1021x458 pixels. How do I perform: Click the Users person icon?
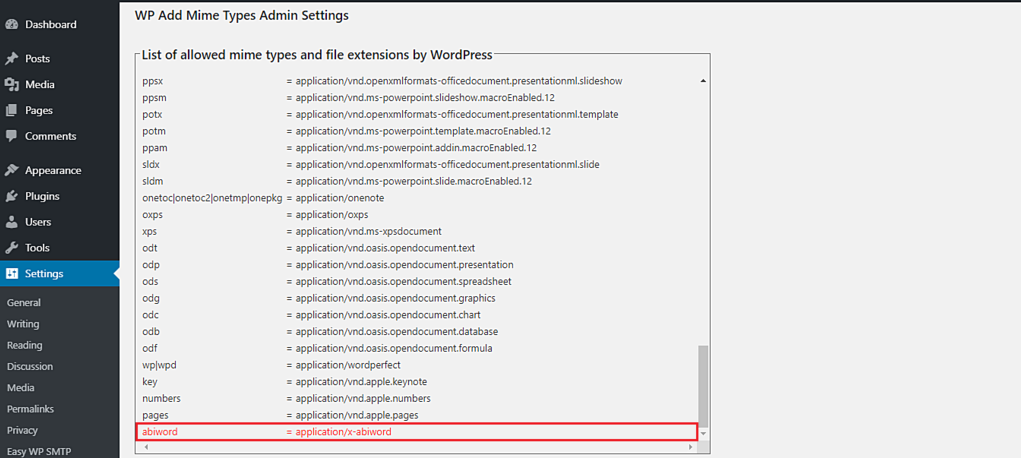coord(11,222)
